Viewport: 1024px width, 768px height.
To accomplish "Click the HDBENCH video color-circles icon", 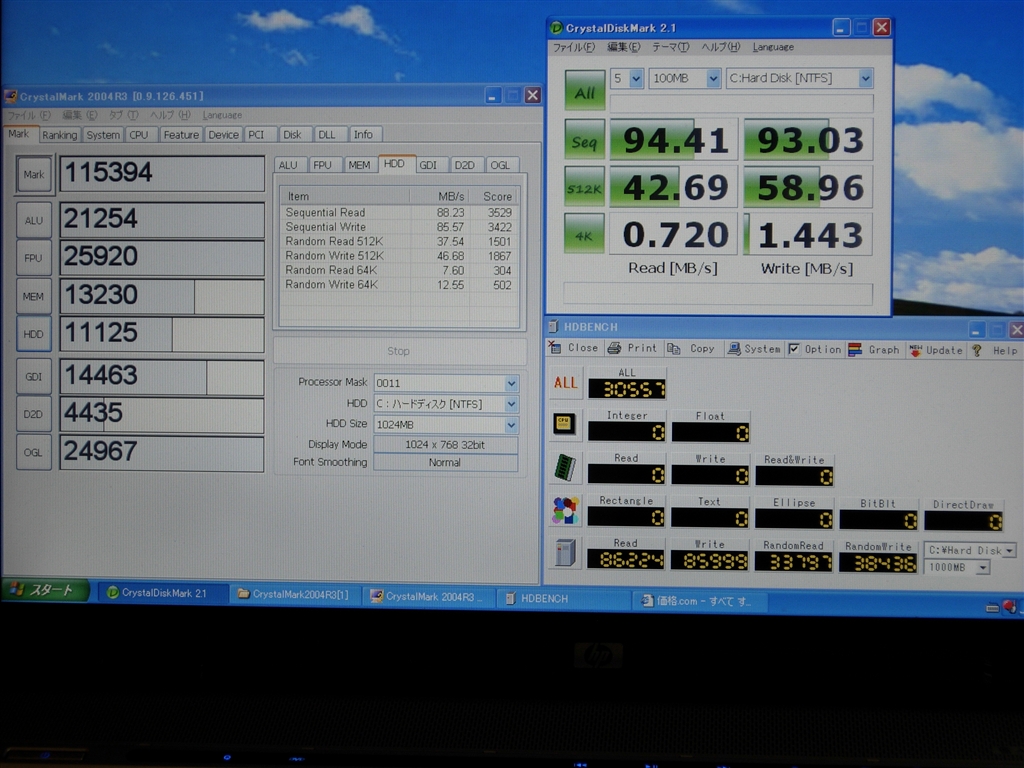I will click(565, 511).
